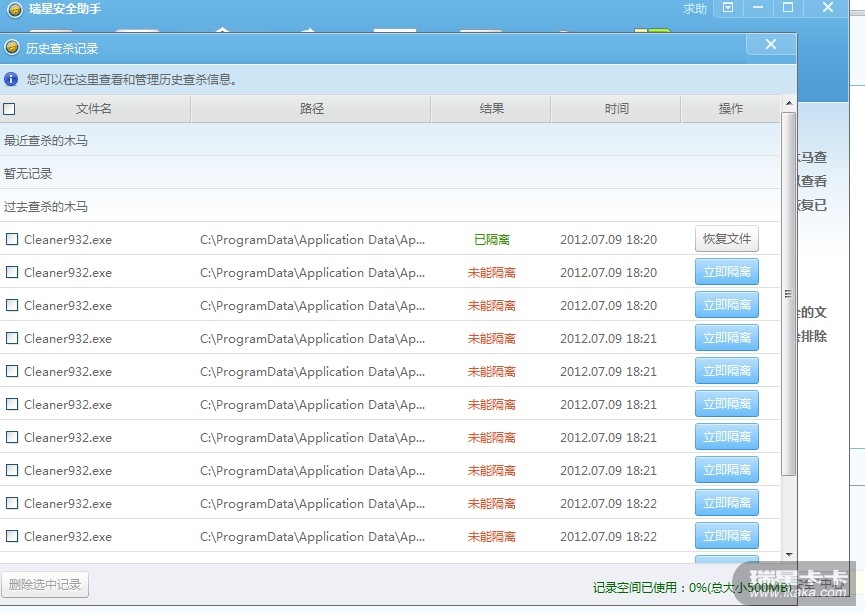Click the Cleaner932.exe filename in the 已隔离 row
Screen dimensions: 865x613
pos(68,240)
